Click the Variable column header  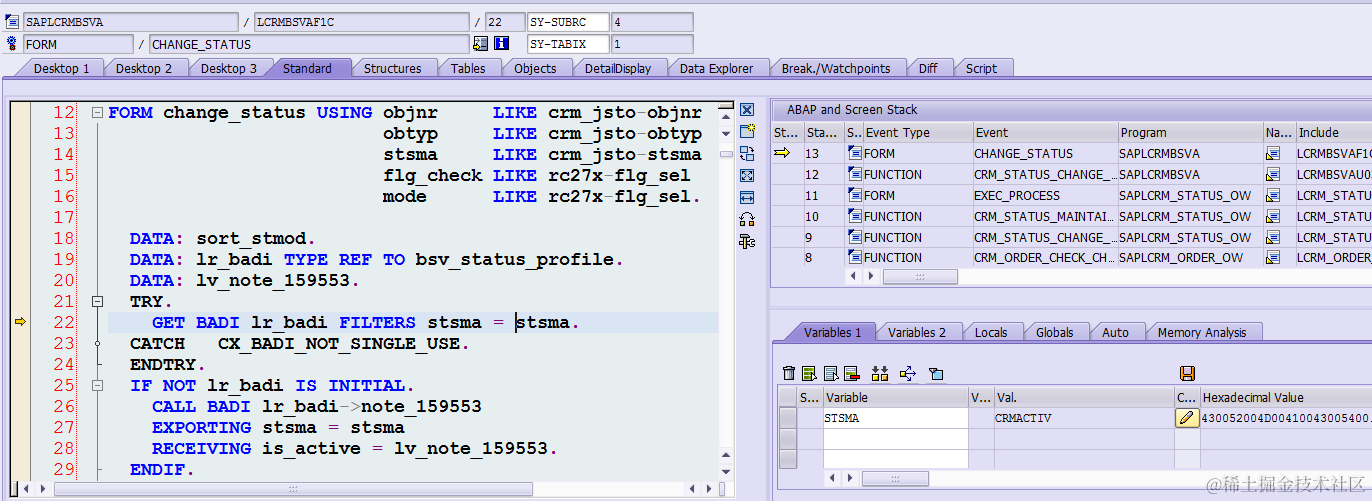tap(895, 397)
